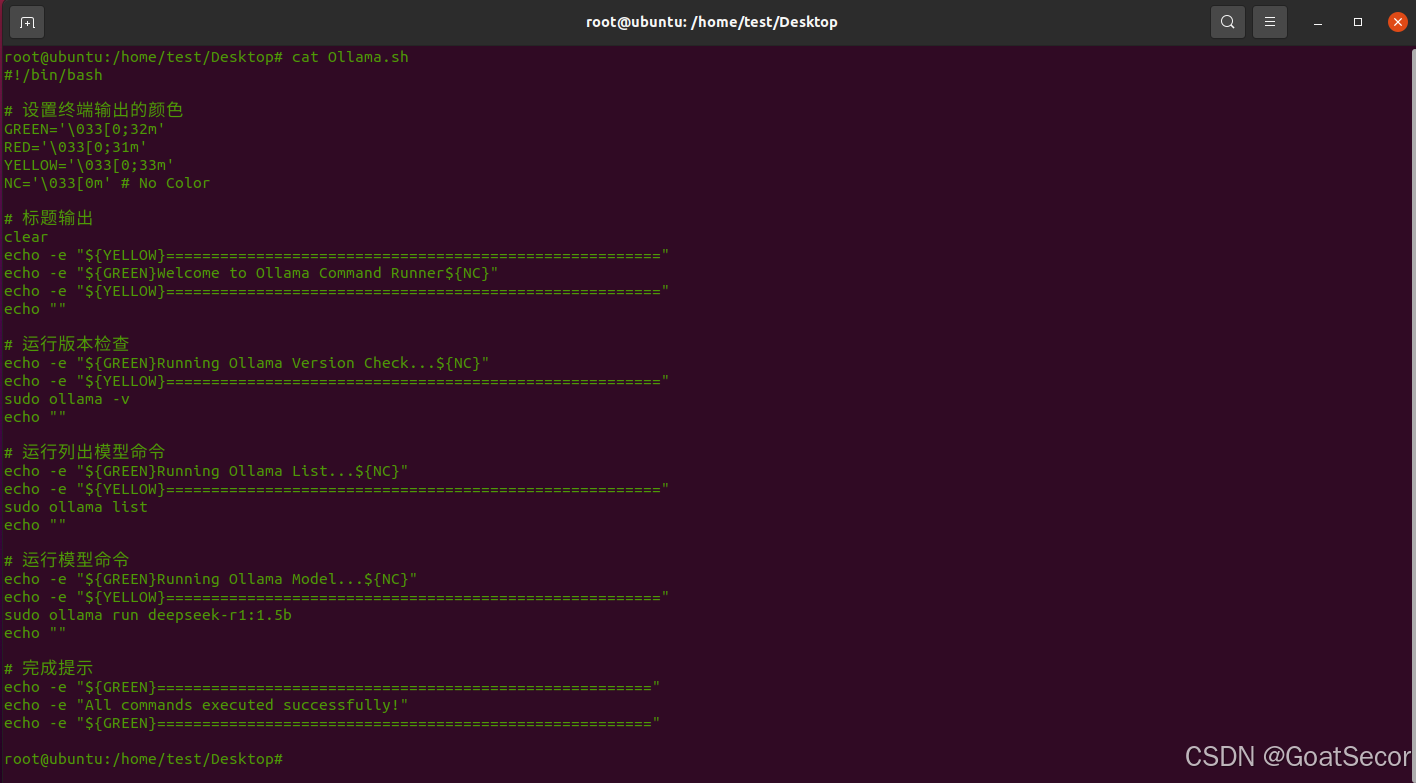This screenshot has height=783, width=1416.
Task: Click the GREEN='\033[0;32m' line
Action: point(84,129)
